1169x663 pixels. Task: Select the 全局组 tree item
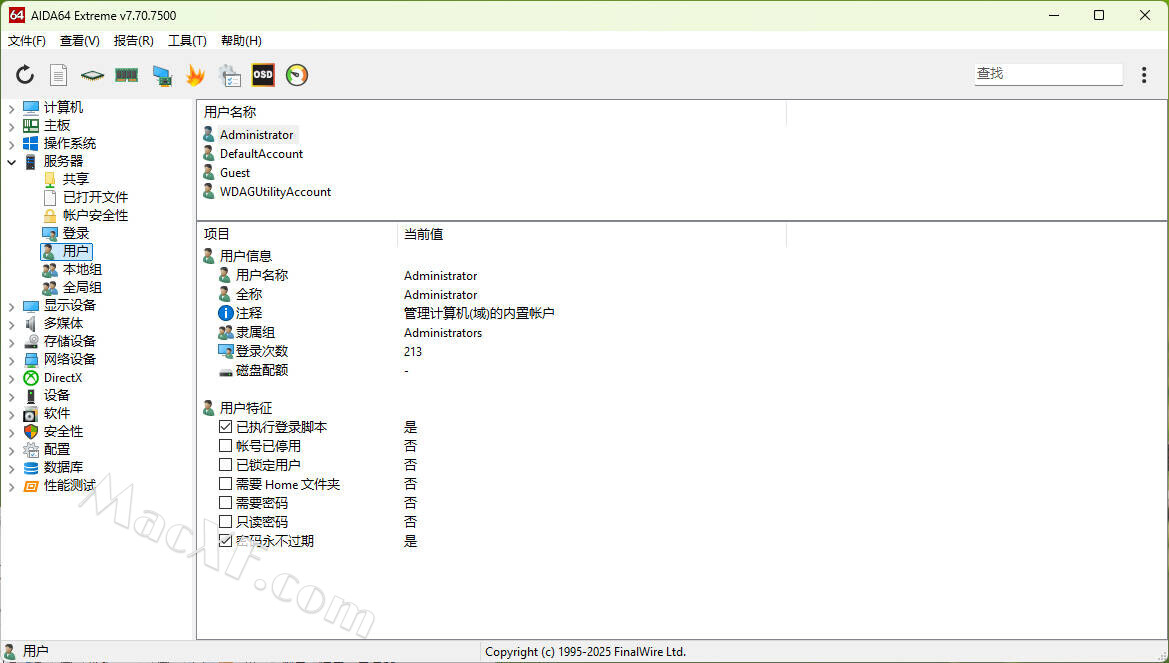click(82, 287)
